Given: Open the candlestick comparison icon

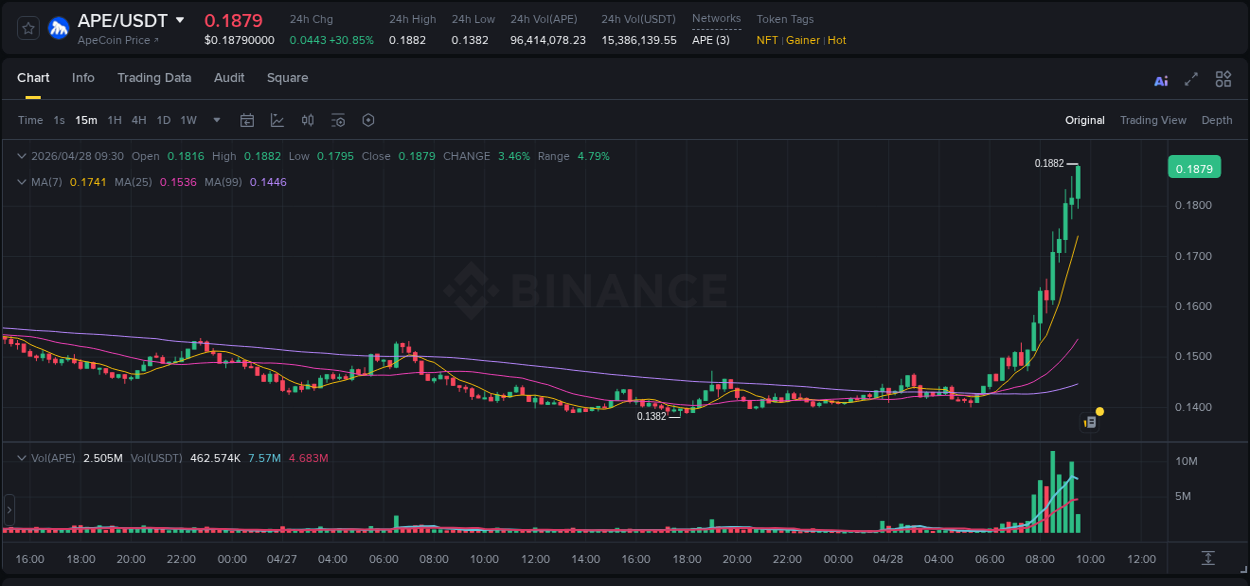Looking at the screenshot, I should click(308, 120).
